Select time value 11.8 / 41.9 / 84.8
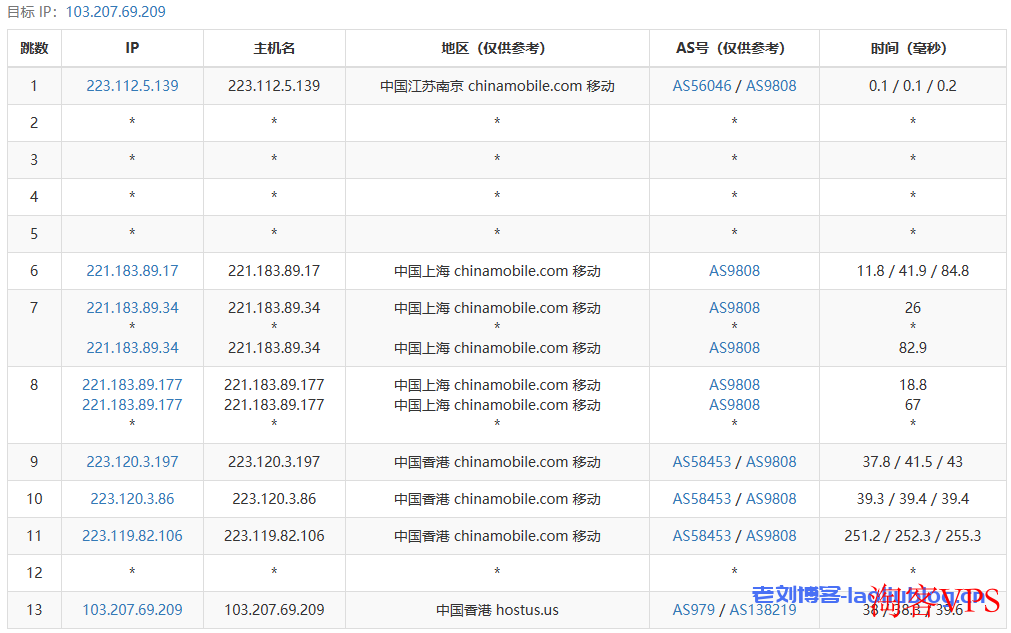 click(912, 271)
